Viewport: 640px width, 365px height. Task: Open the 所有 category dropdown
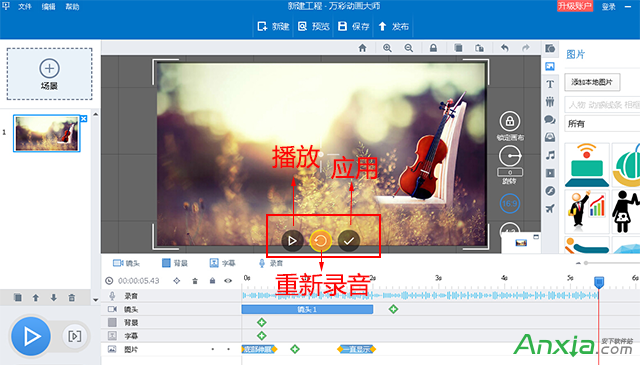(602, 124)
